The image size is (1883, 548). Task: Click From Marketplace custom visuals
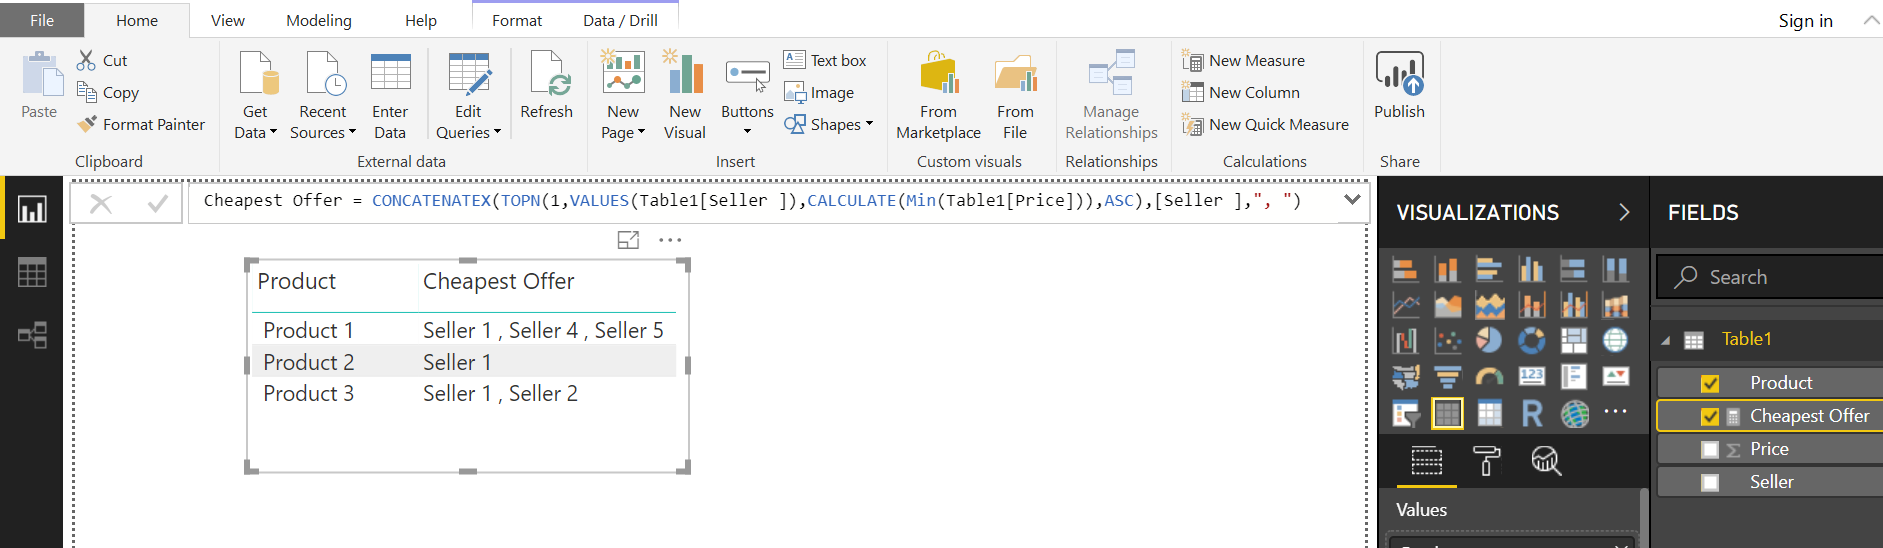(x=938, y=96)
